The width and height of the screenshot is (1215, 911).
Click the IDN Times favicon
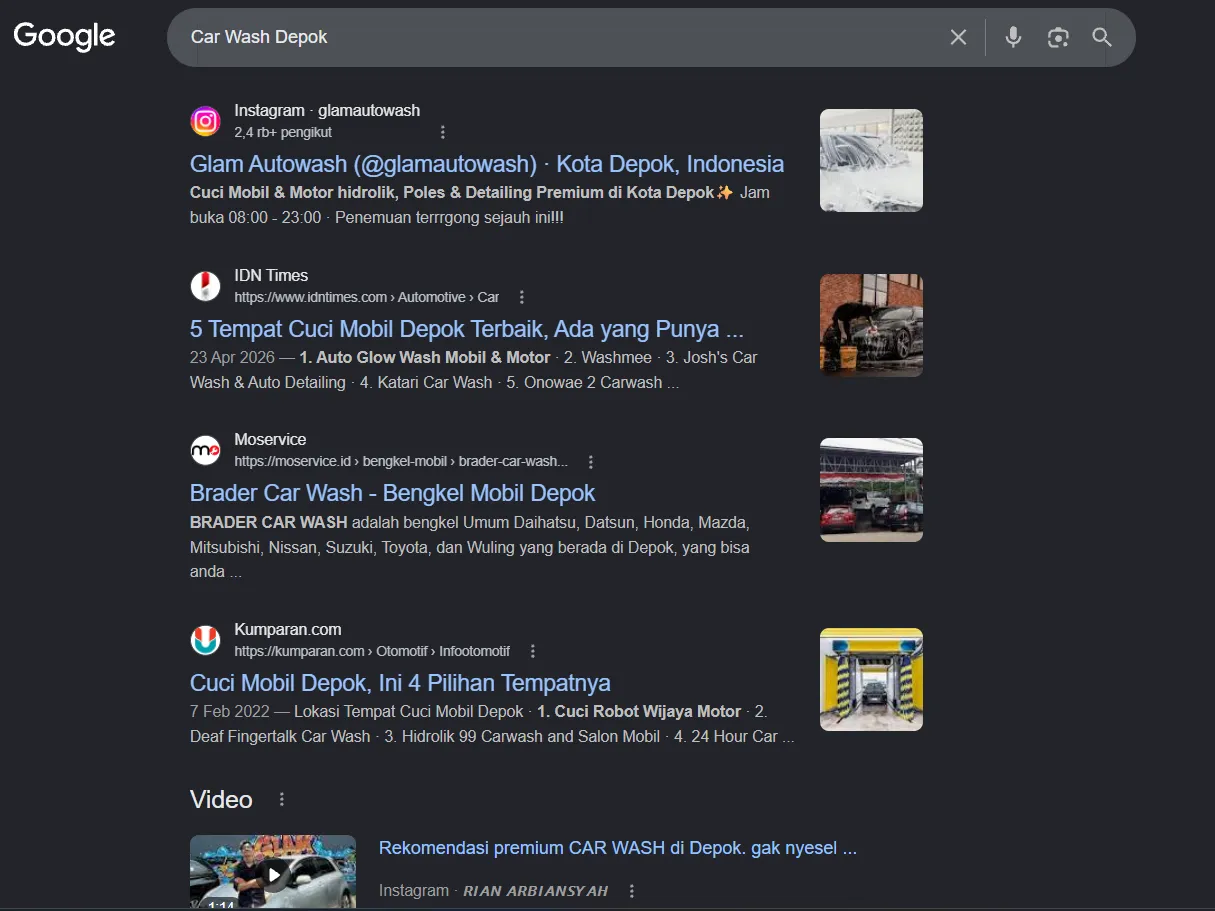[x=205, y=286]
